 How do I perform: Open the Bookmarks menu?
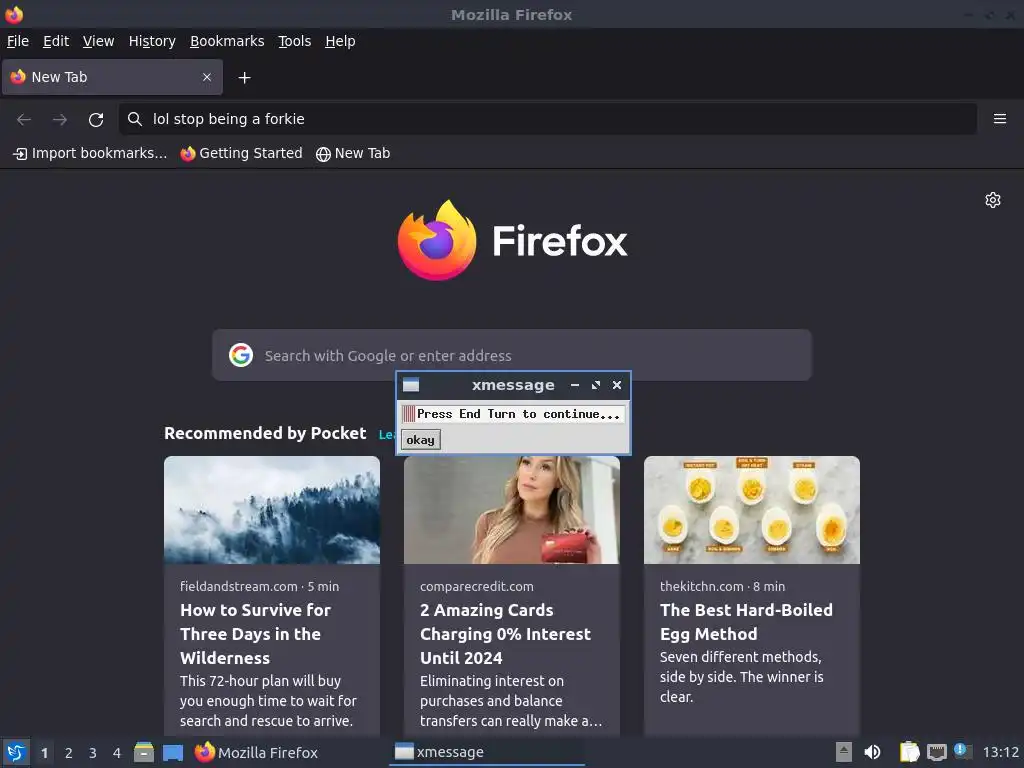click(227, 41)
